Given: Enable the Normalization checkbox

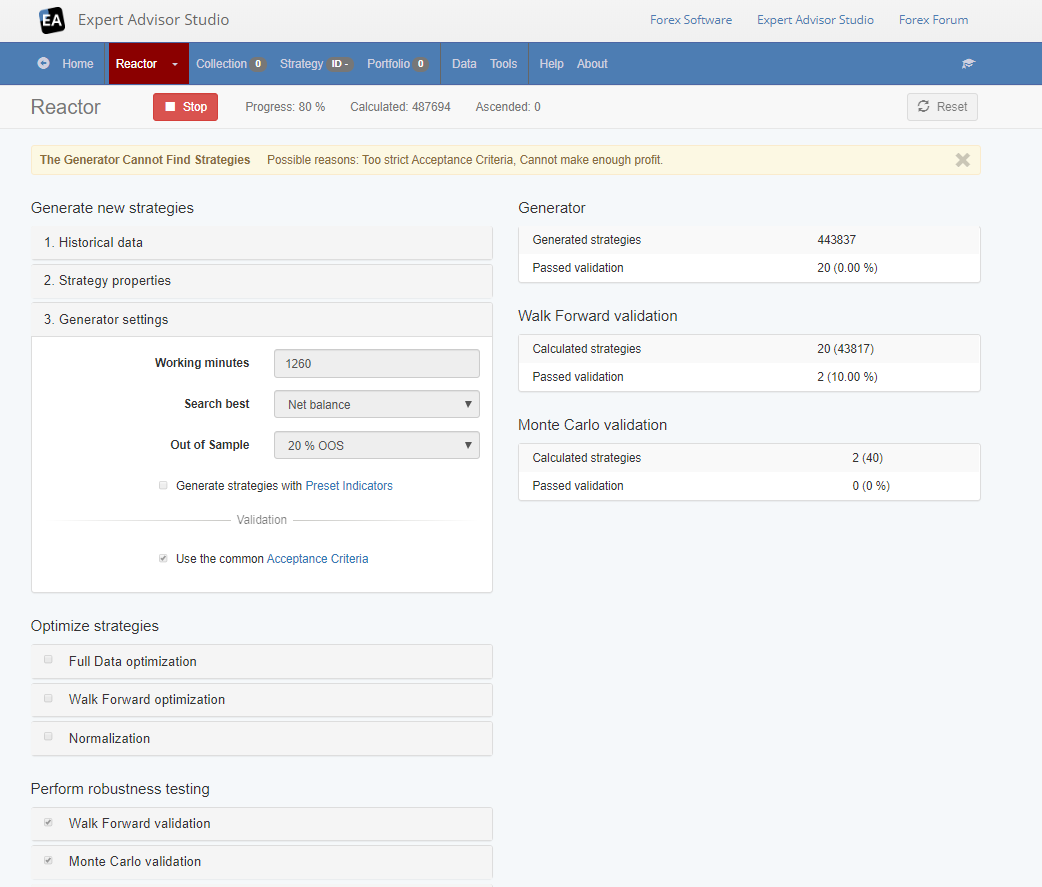Looking at the screenshot, I should (x=49, y=736).
